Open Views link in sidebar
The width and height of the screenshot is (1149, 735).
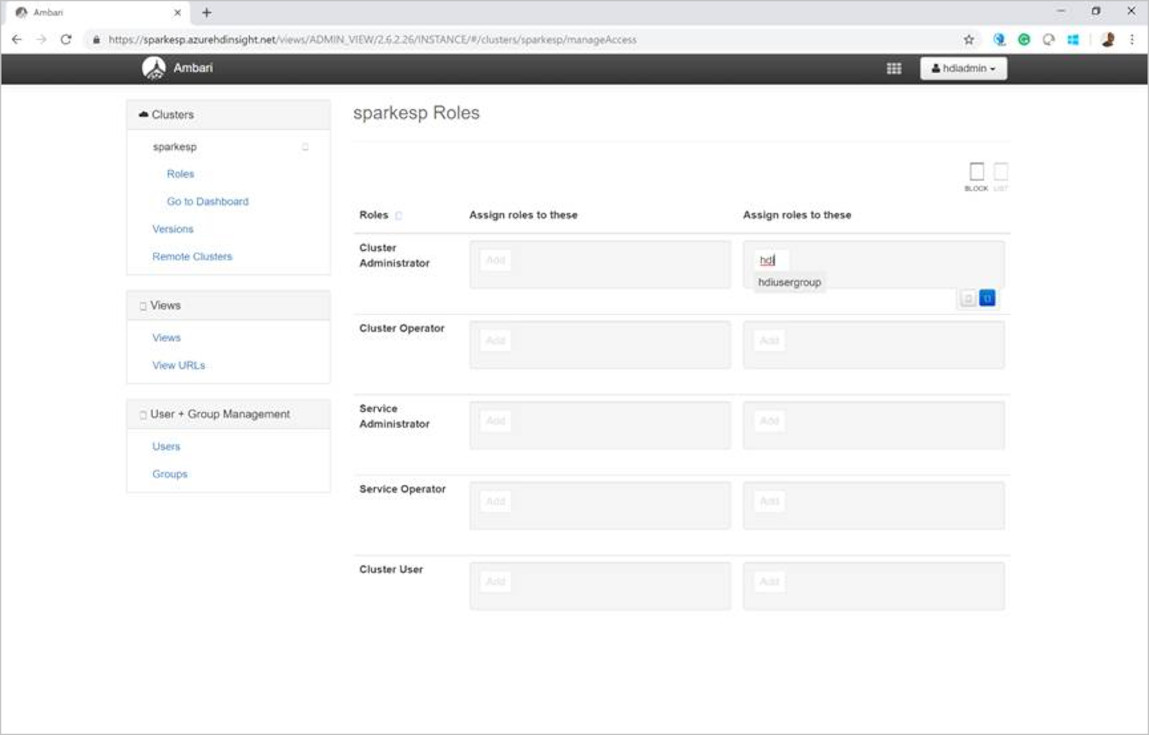tap(166, 338)
